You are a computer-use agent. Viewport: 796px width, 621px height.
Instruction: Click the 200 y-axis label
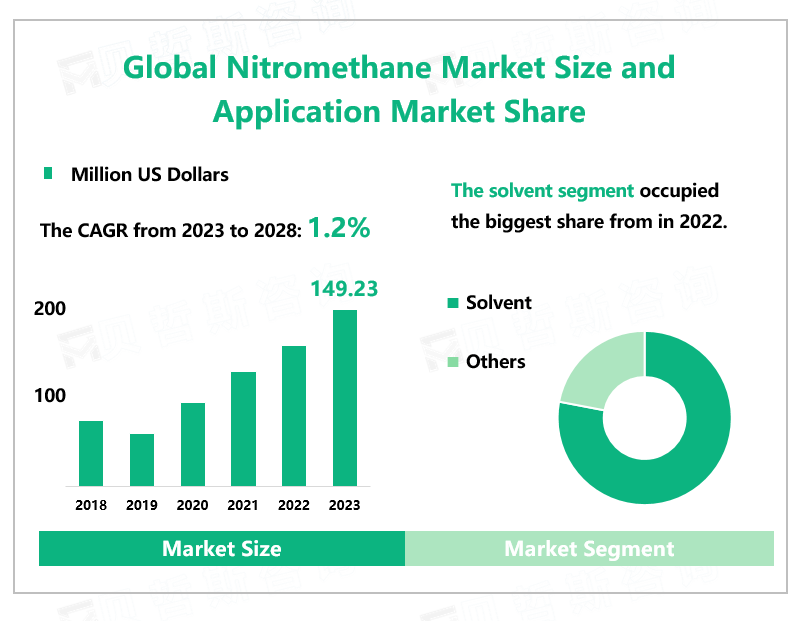(50, 308)
